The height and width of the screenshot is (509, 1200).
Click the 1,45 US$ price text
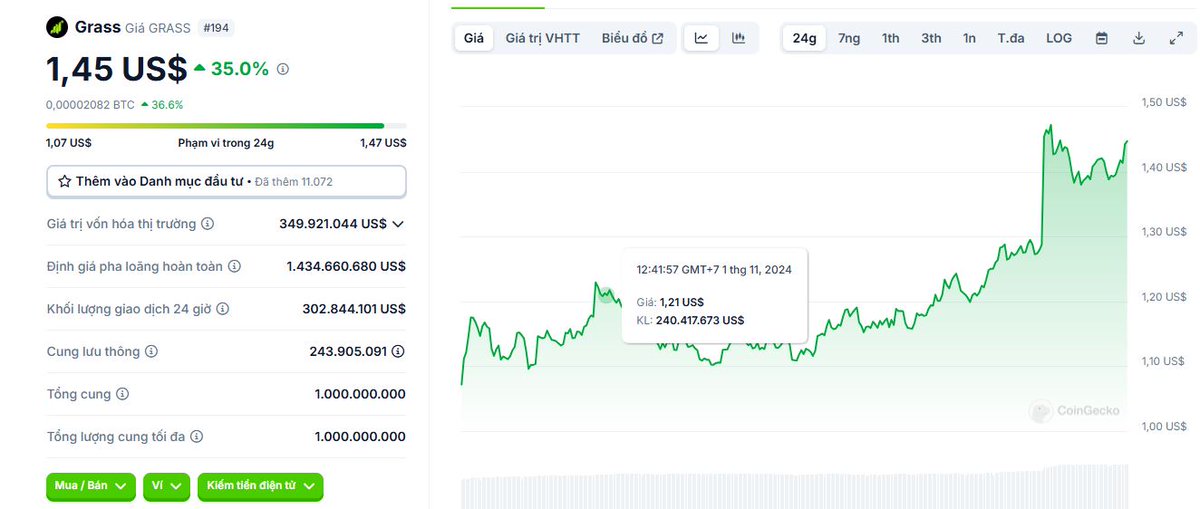(116, 69)
